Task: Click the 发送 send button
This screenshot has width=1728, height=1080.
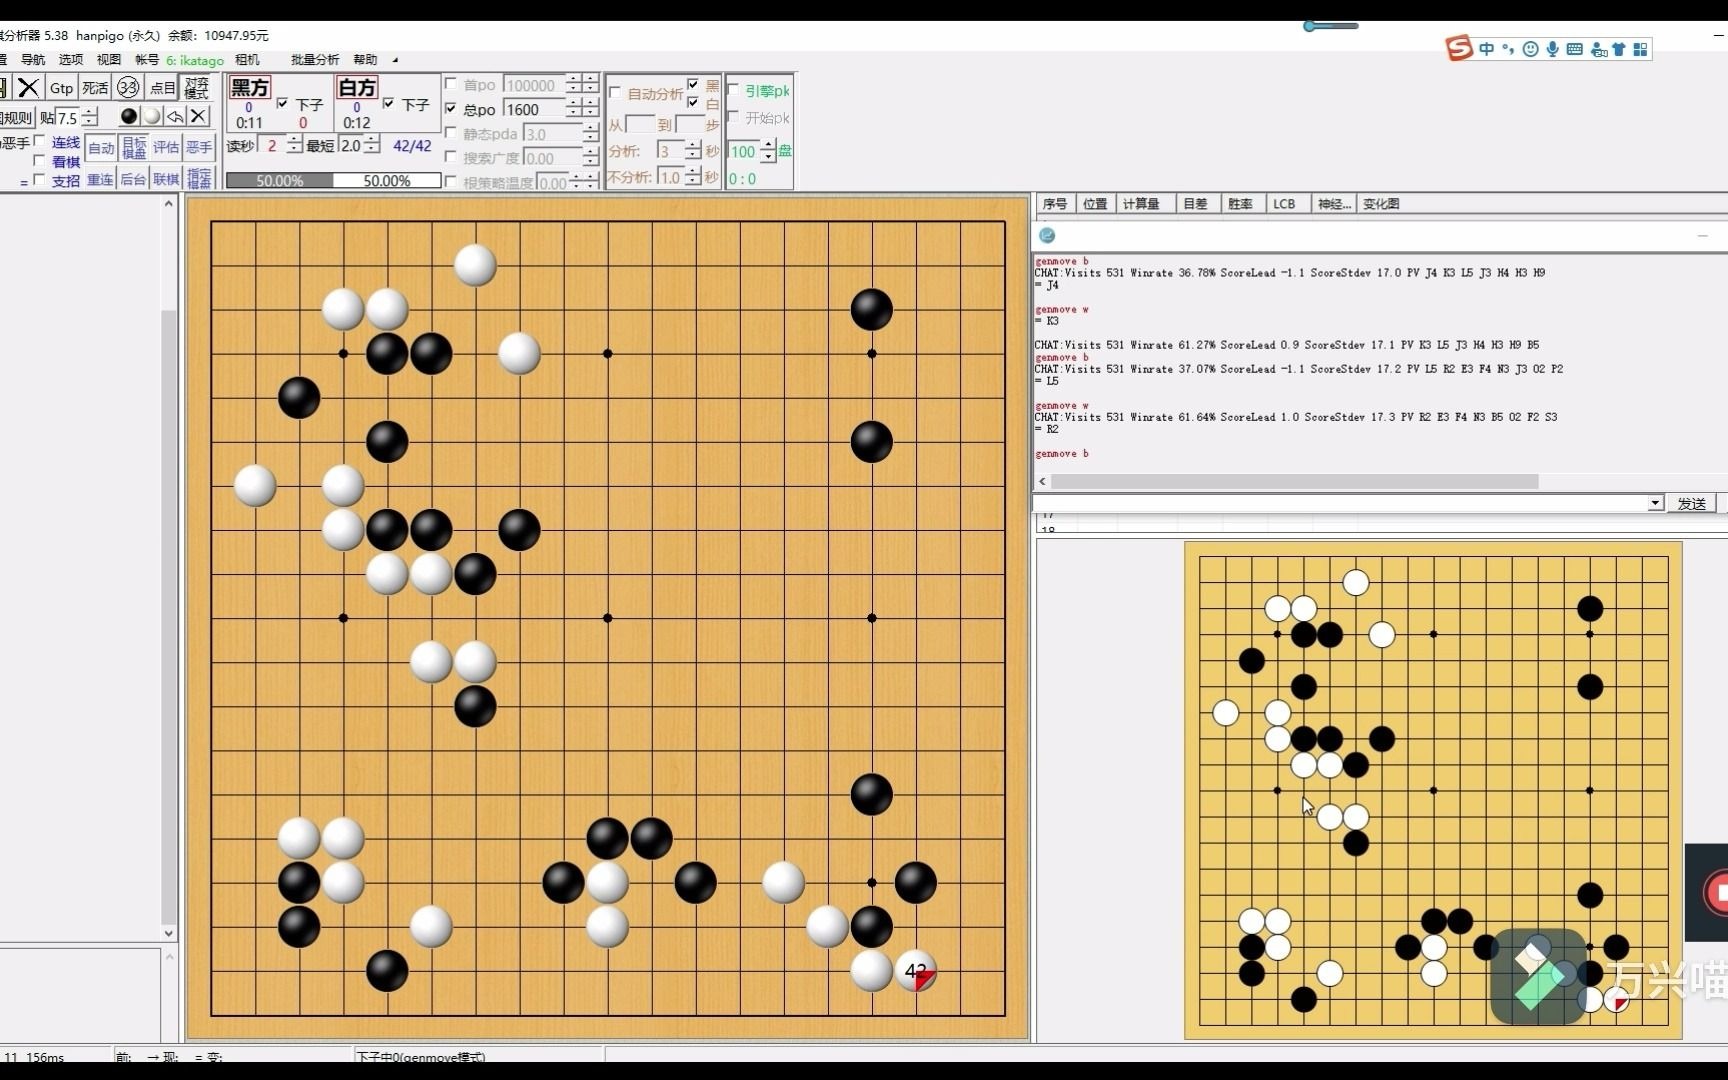Action: 1692,503
